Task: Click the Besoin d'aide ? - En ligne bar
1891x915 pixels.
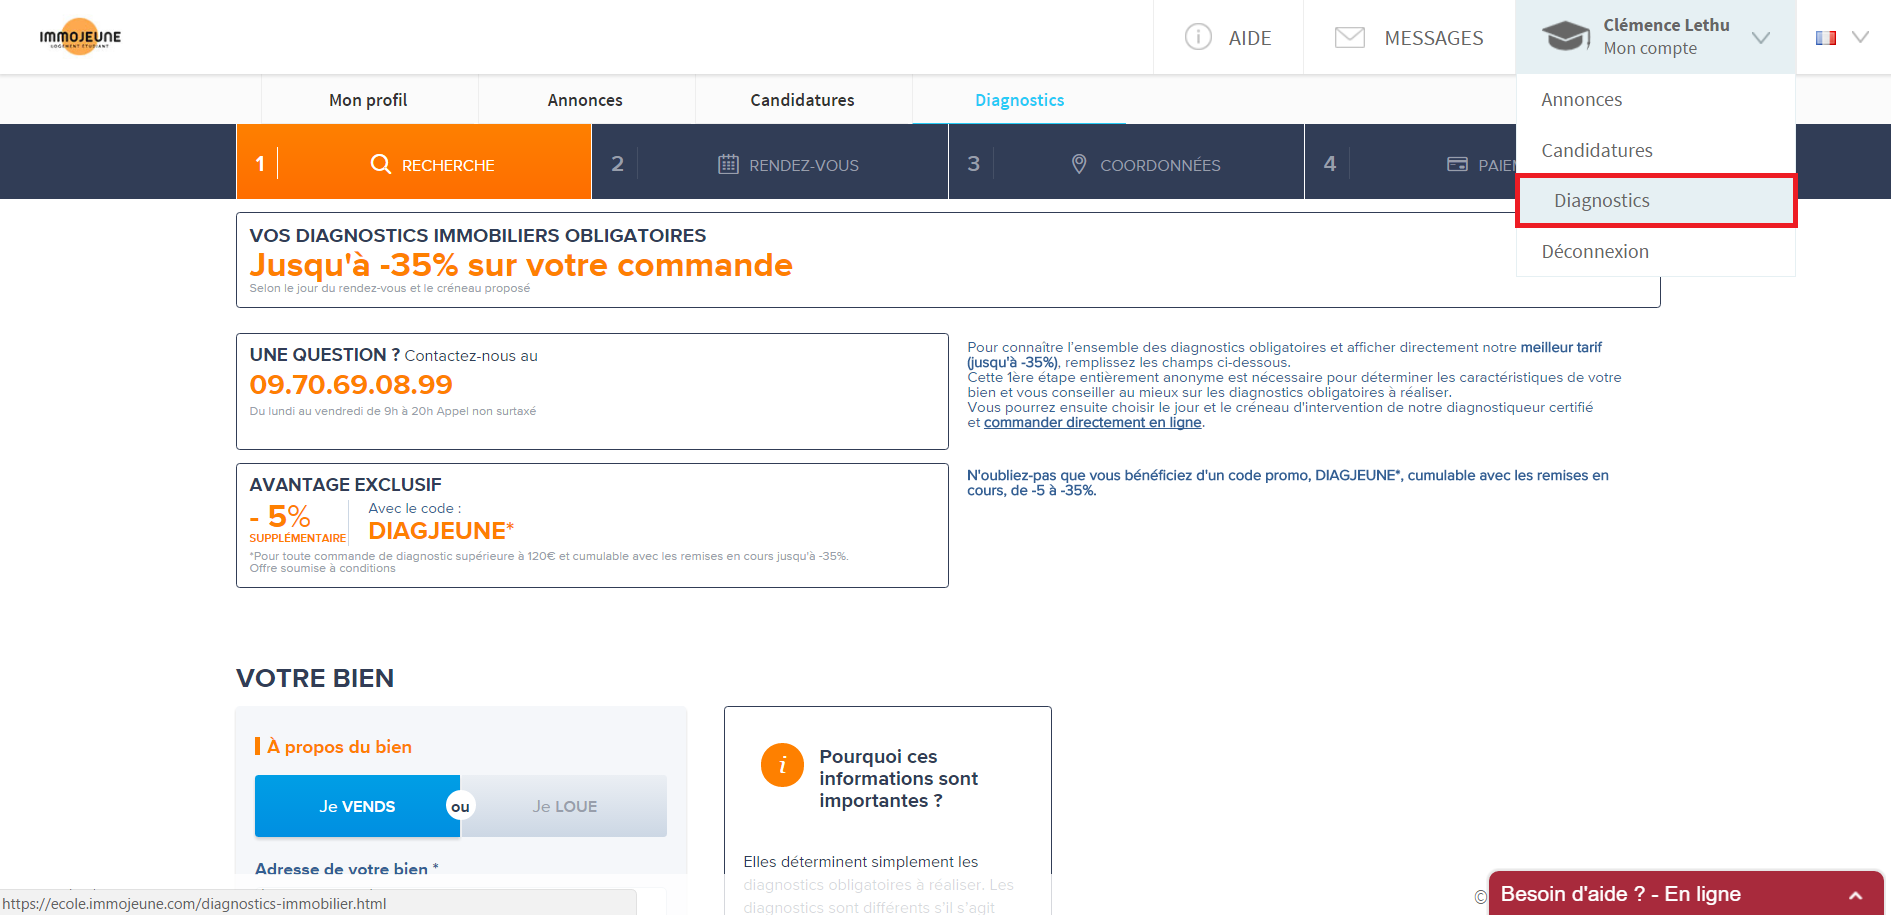Action: click(x=1686, y=894)
